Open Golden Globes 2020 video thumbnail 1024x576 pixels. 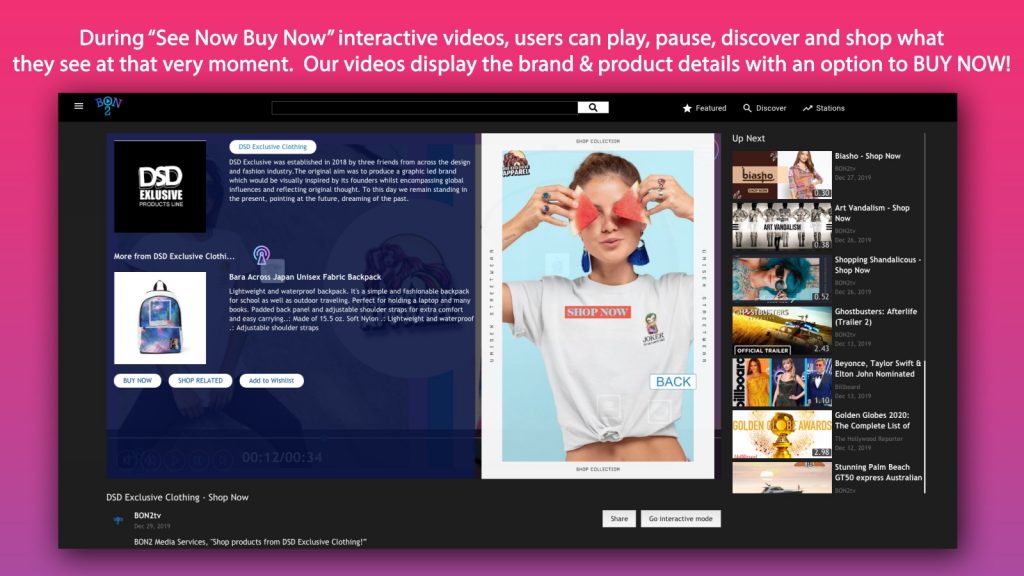click(x=782, y=434)
